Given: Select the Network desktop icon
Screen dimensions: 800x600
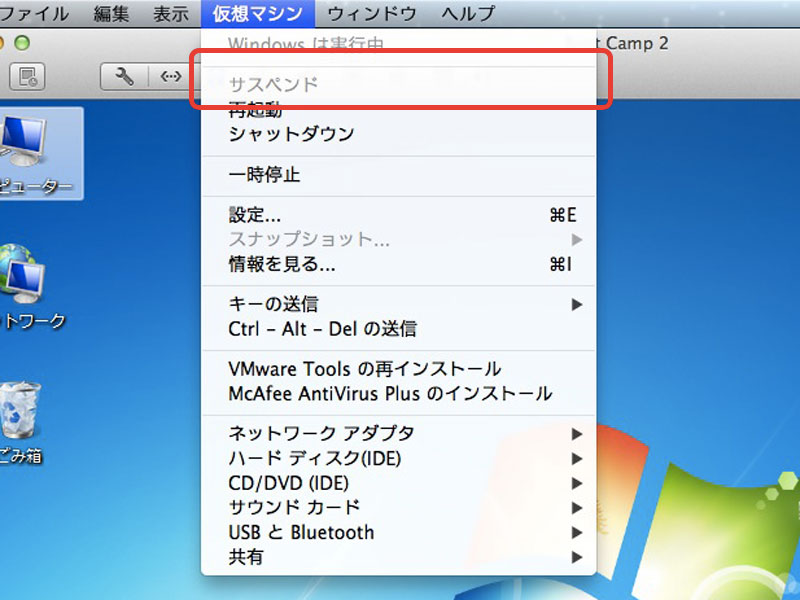Looking at the screenshot, I should pos(31,286).
